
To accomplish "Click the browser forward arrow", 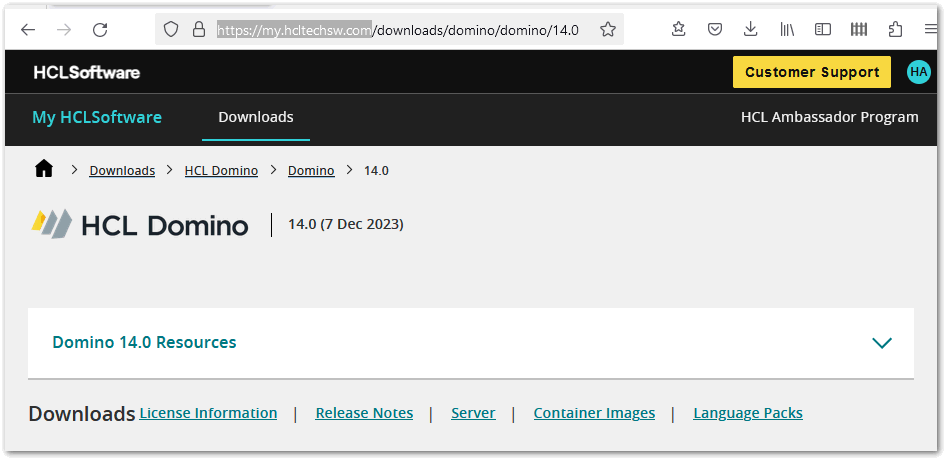I will click(x=63, y=30).
